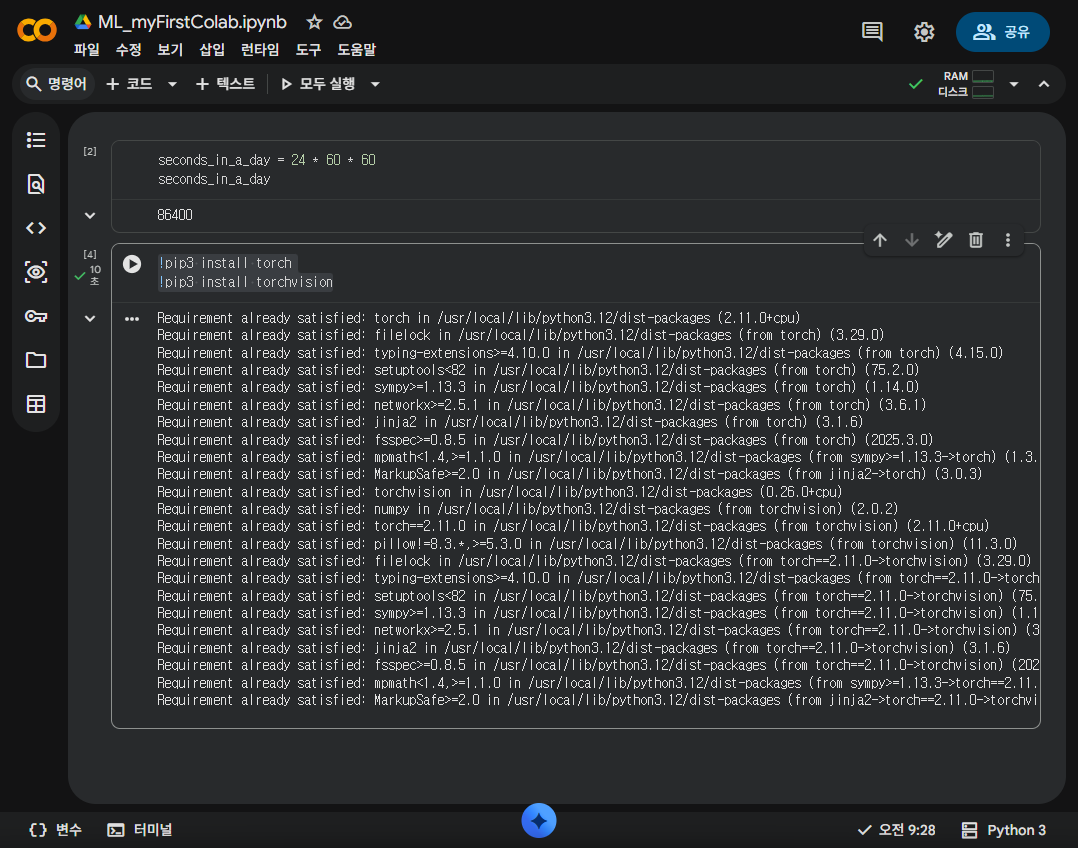The width and height of the screenshot is (1078, 848).
Task: Open the output options three-dot icon
Action: pos(132,319)
